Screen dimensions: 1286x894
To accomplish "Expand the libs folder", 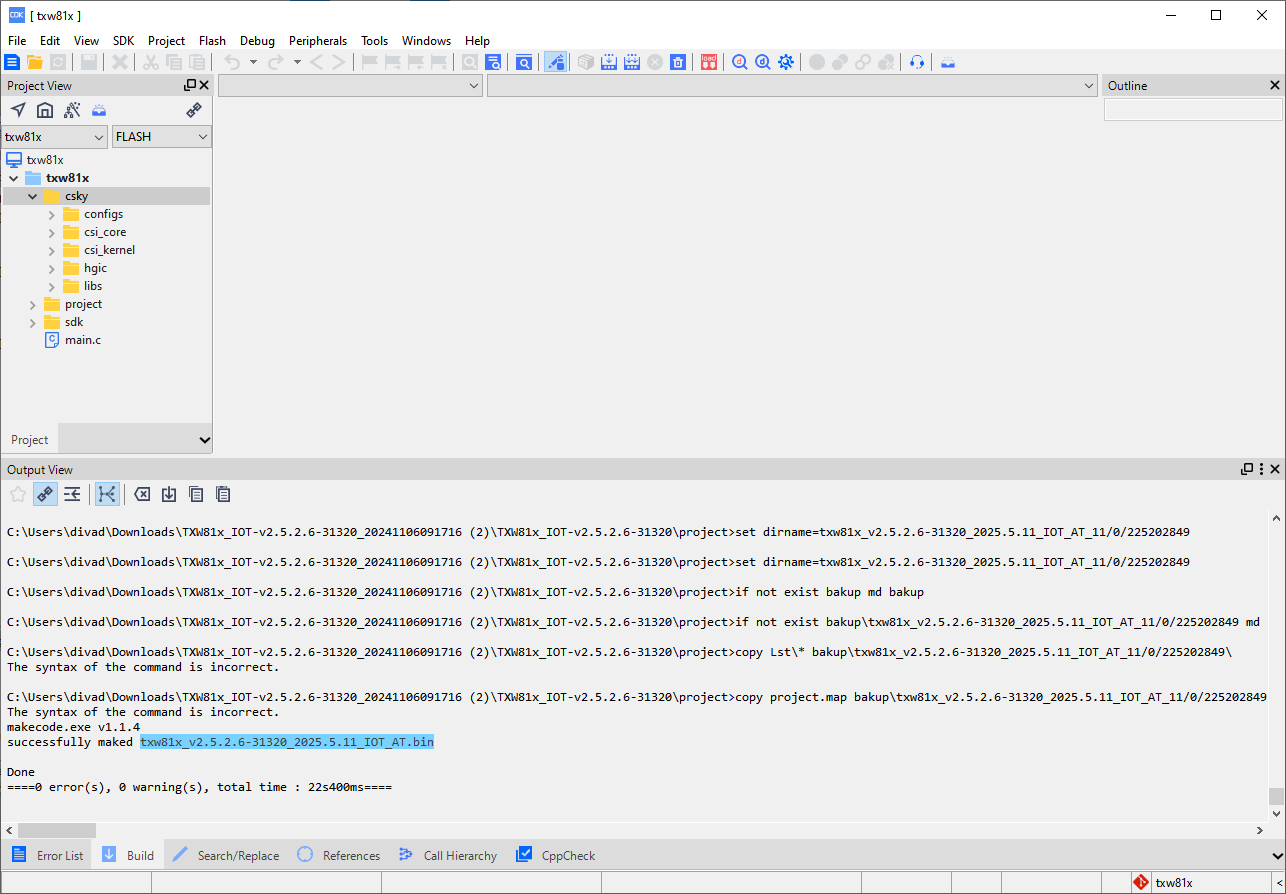I will click(x=51, y=286).
